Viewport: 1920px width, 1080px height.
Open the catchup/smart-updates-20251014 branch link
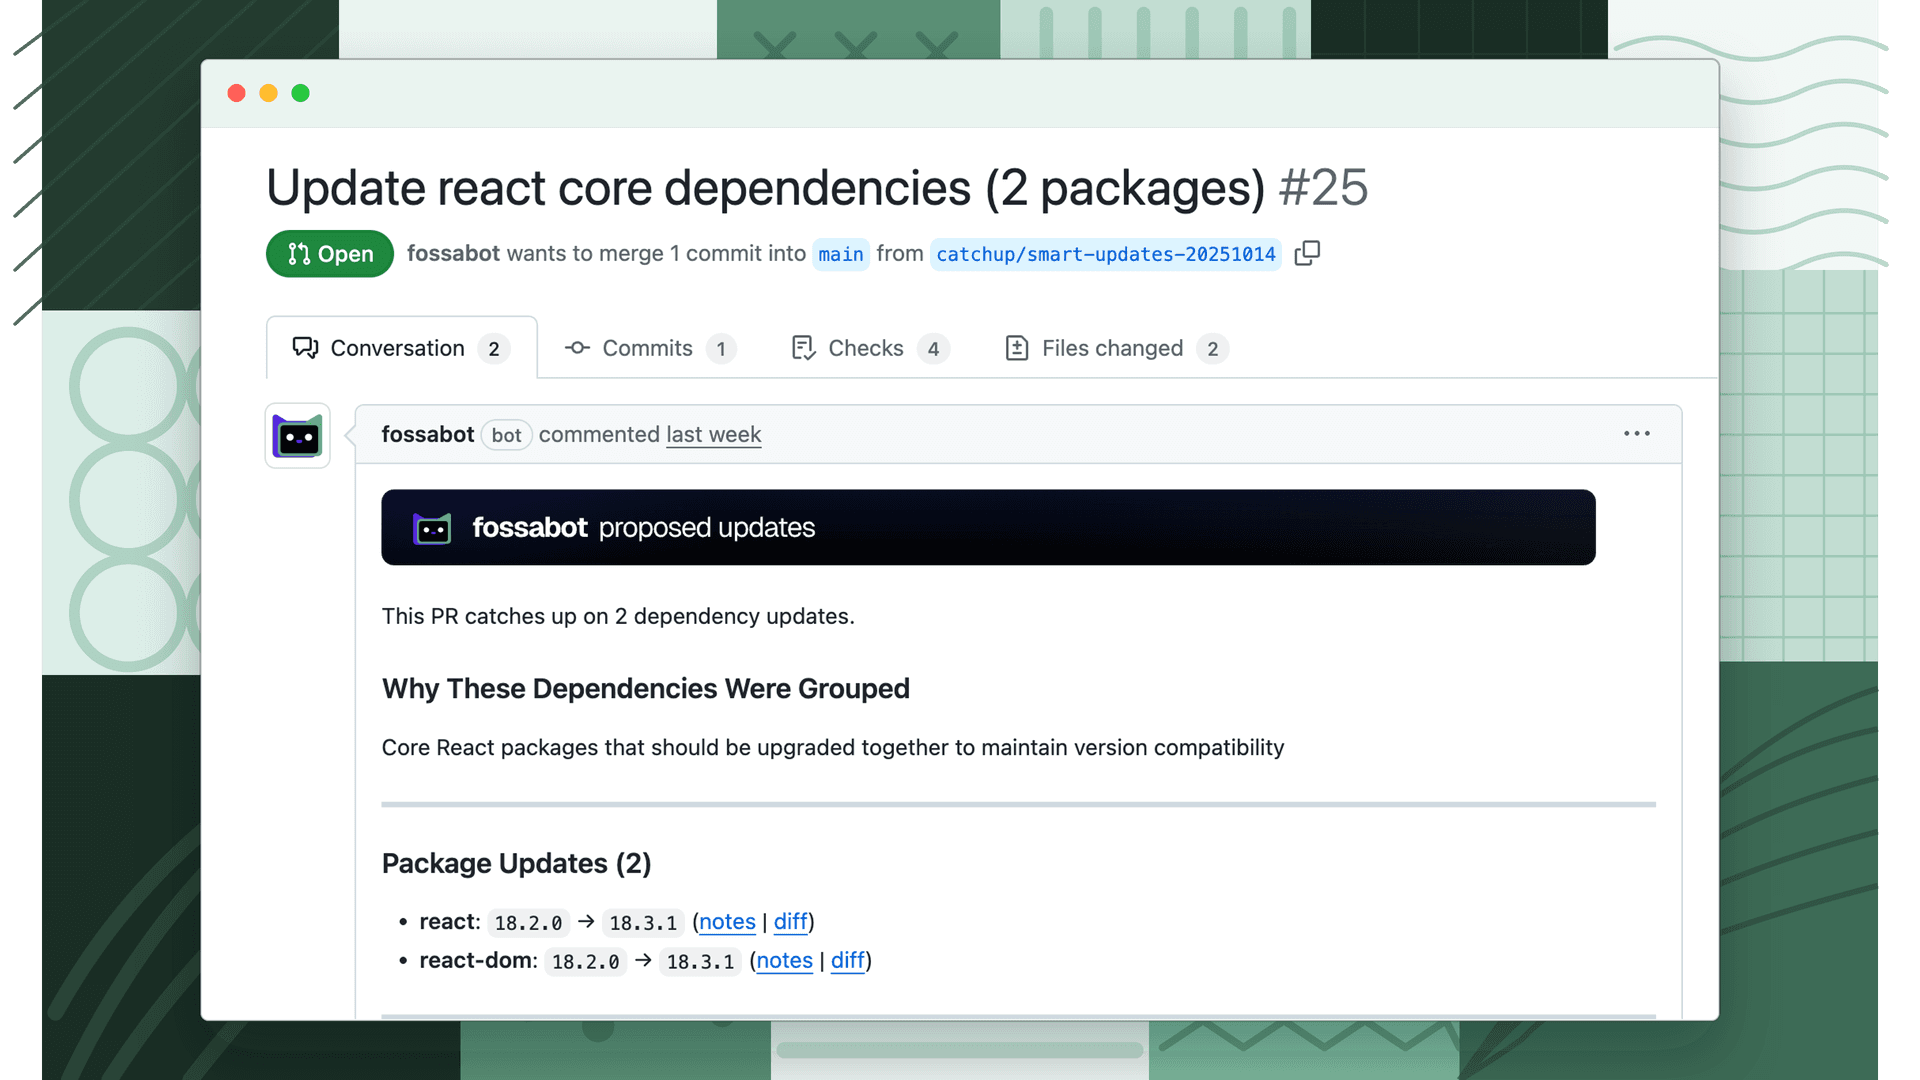point(1106,254)
